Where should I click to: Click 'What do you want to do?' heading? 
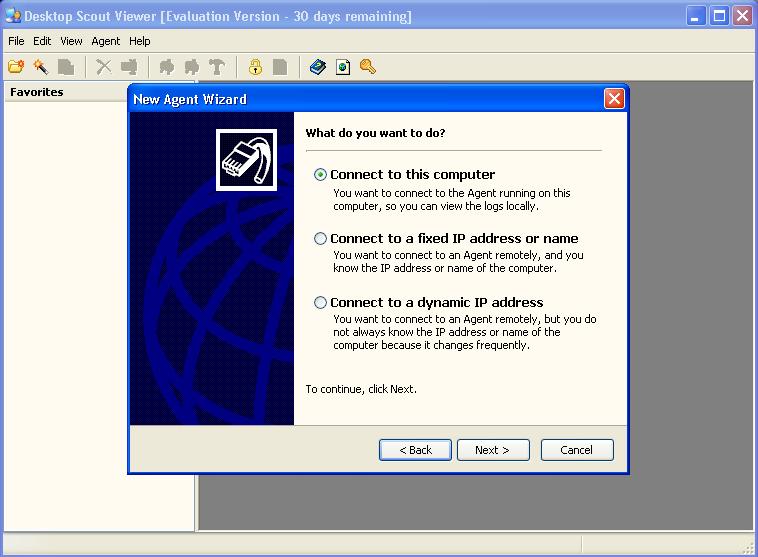click(375, 133)
